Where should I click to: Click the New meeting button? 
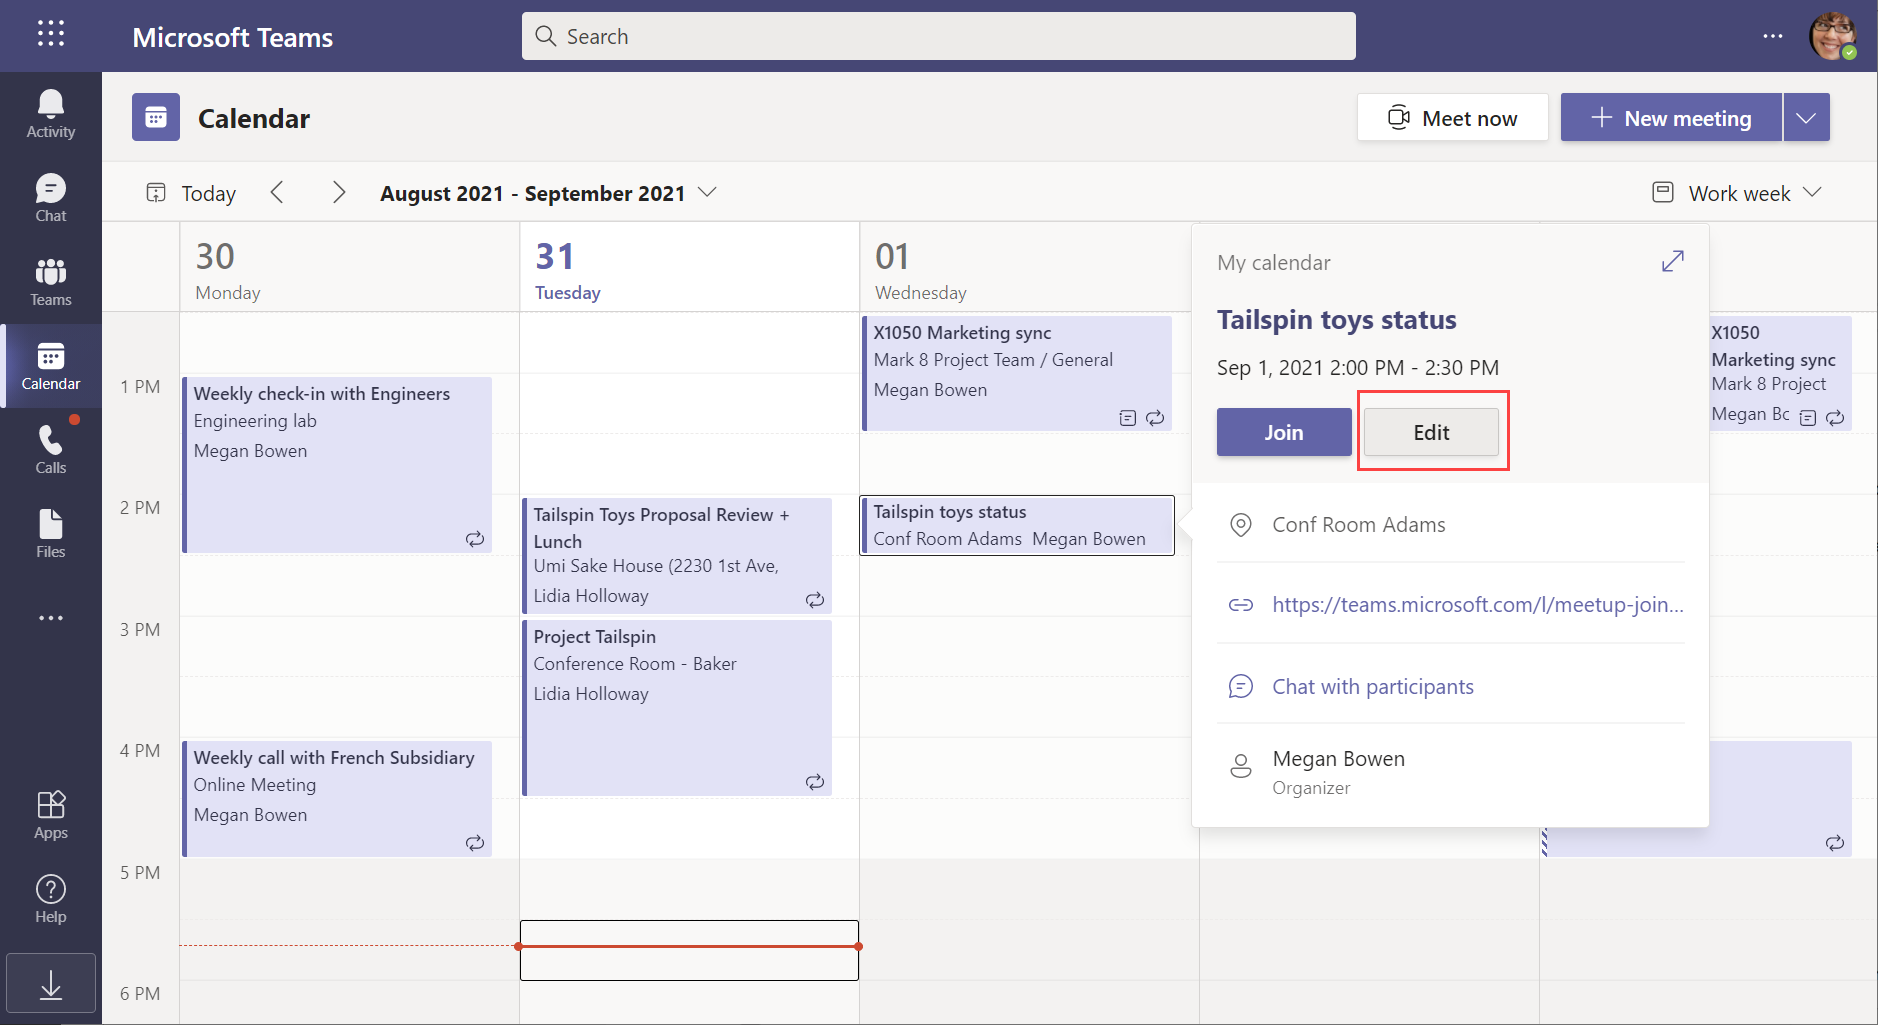coord(1671,118)
